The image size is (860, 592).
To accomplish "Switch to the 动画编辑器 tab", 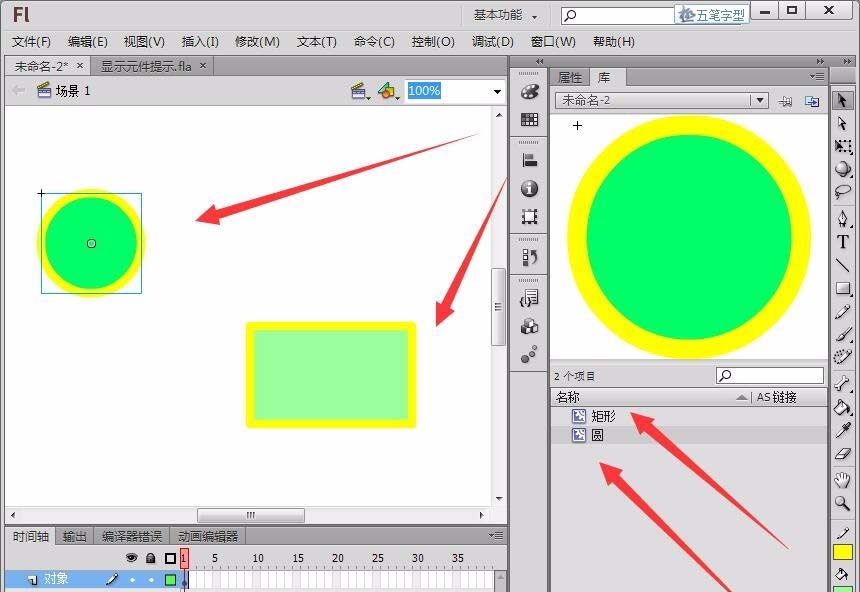I will [x=208, y=536].
